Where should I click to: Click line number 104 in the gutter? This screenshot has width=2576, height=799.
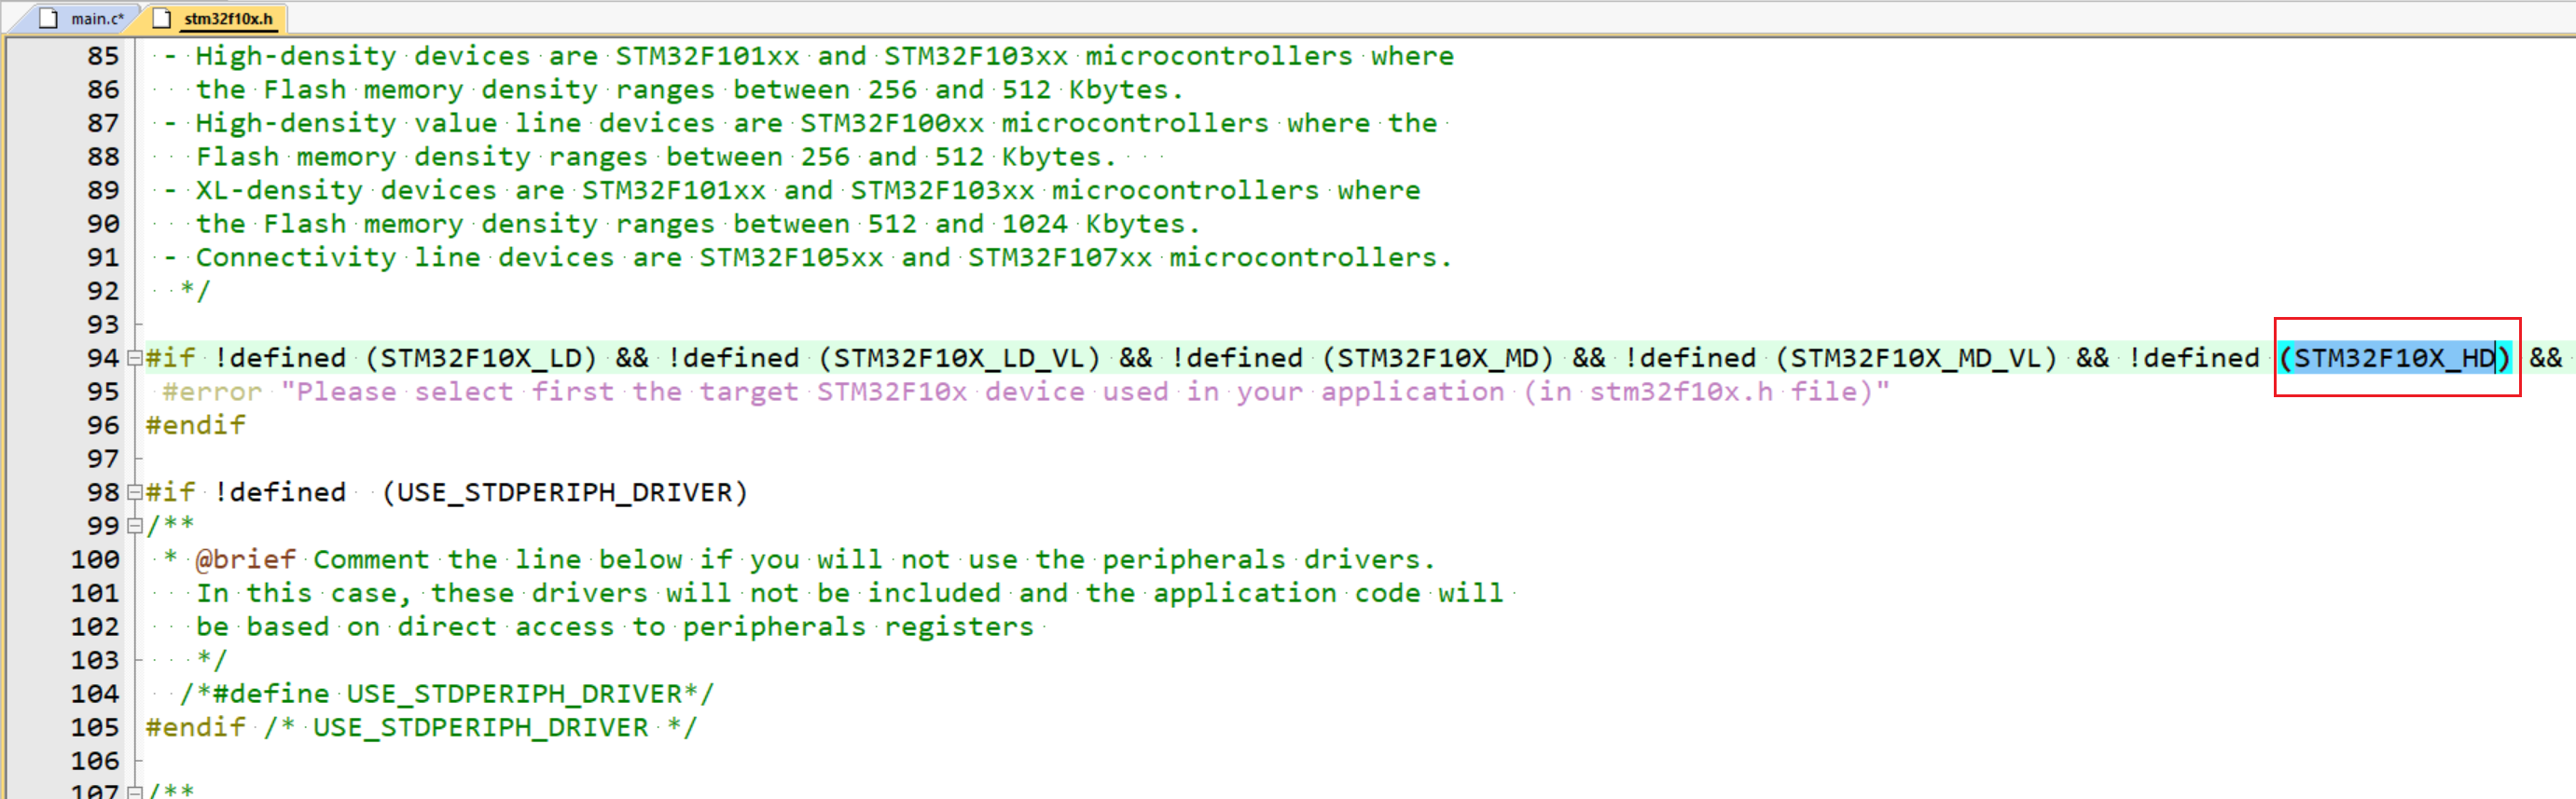(94, 693)
